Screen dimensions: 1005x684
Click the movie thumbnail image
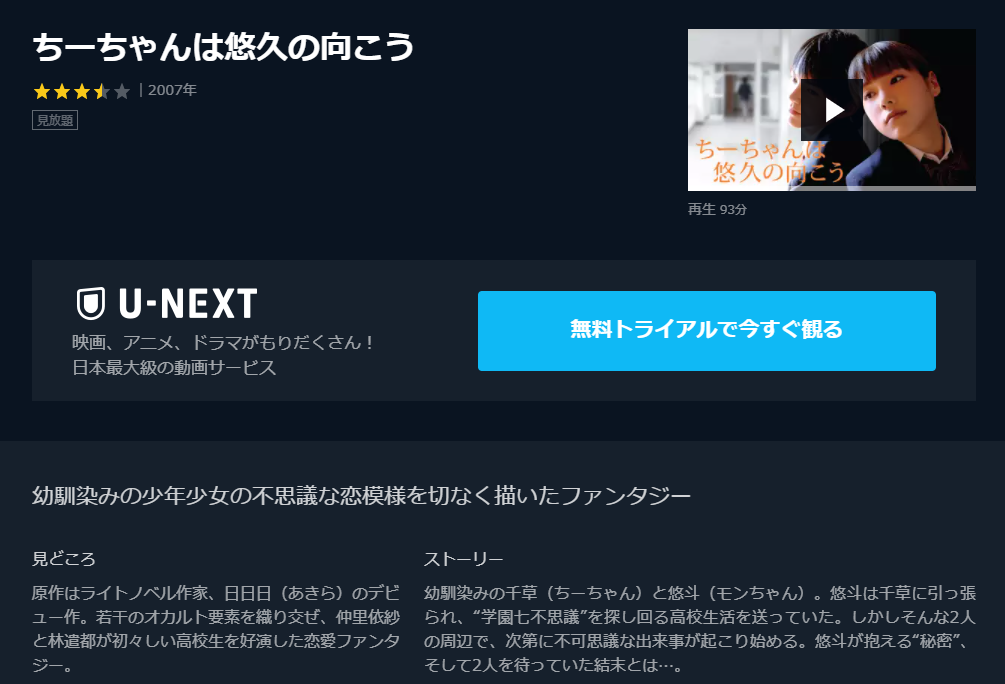832,110
